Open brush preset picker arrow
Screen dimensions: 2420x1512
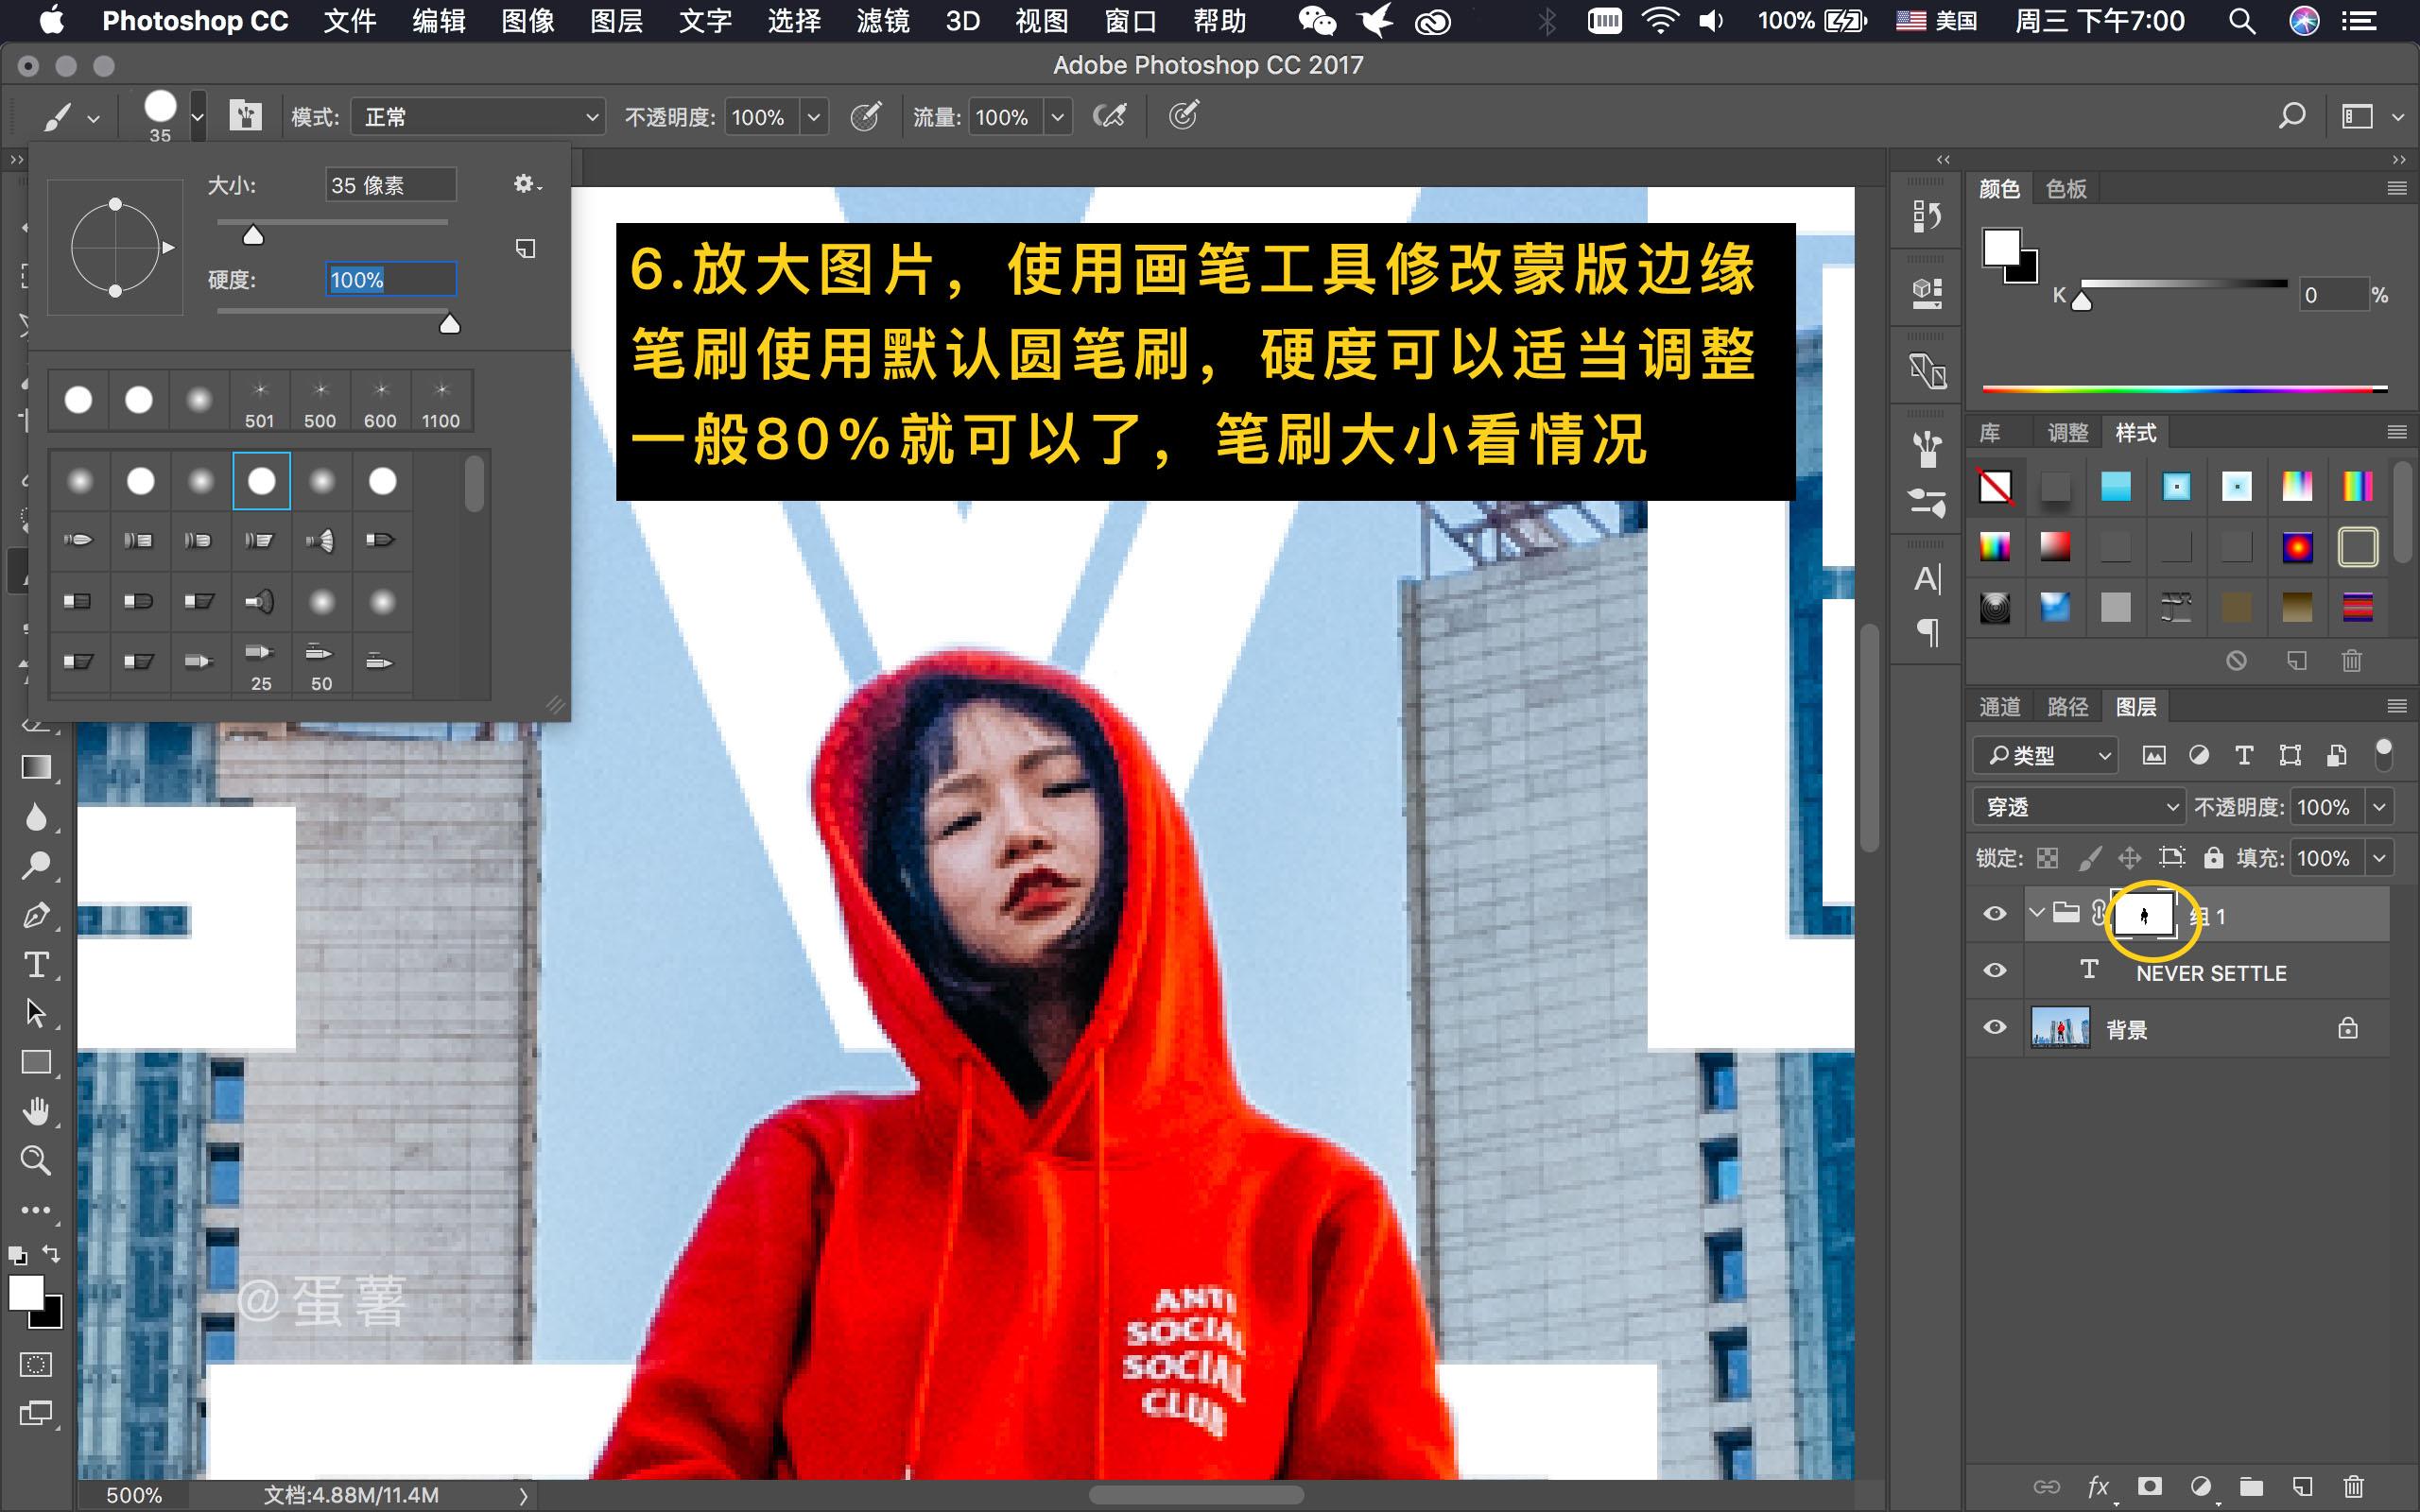click(197, 117)
